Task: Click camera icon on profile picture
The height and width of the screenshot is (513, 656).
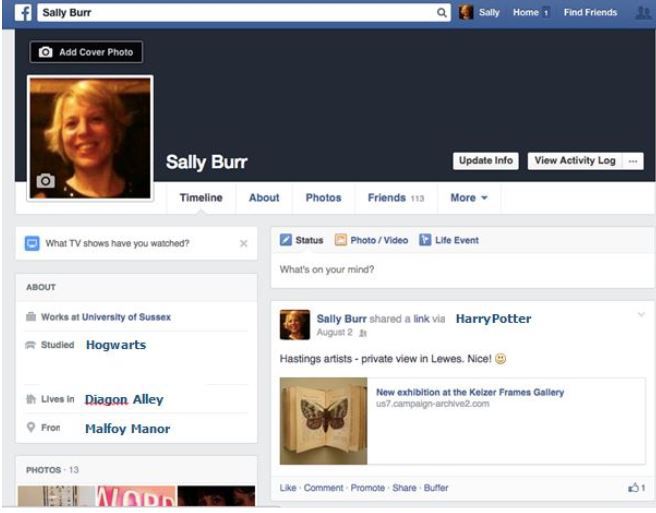Action: click(46, 181)
